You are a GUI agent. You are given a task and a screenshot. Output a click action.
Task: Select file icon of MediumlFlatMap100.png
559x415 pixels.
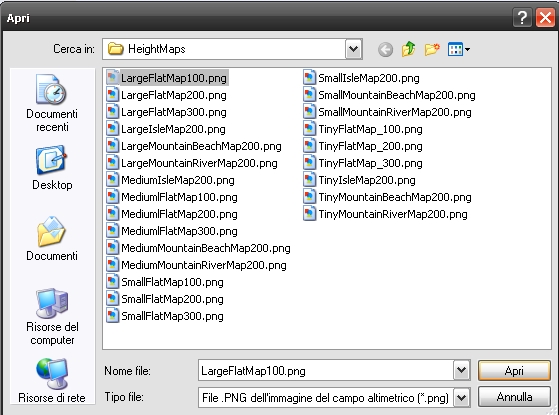(x=112, y=197)
